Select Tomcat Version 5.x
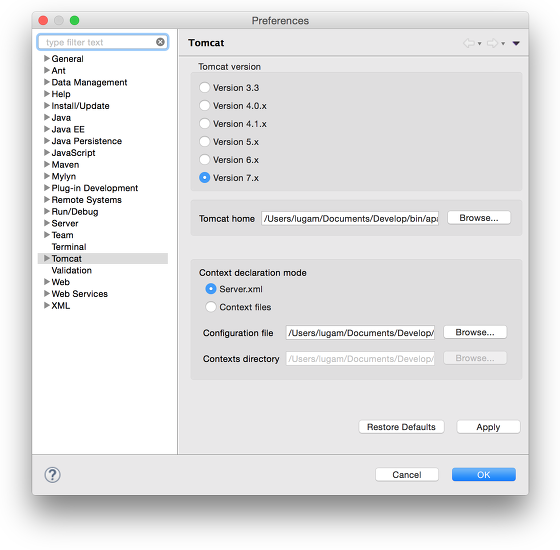 click(x=204, y=142)
